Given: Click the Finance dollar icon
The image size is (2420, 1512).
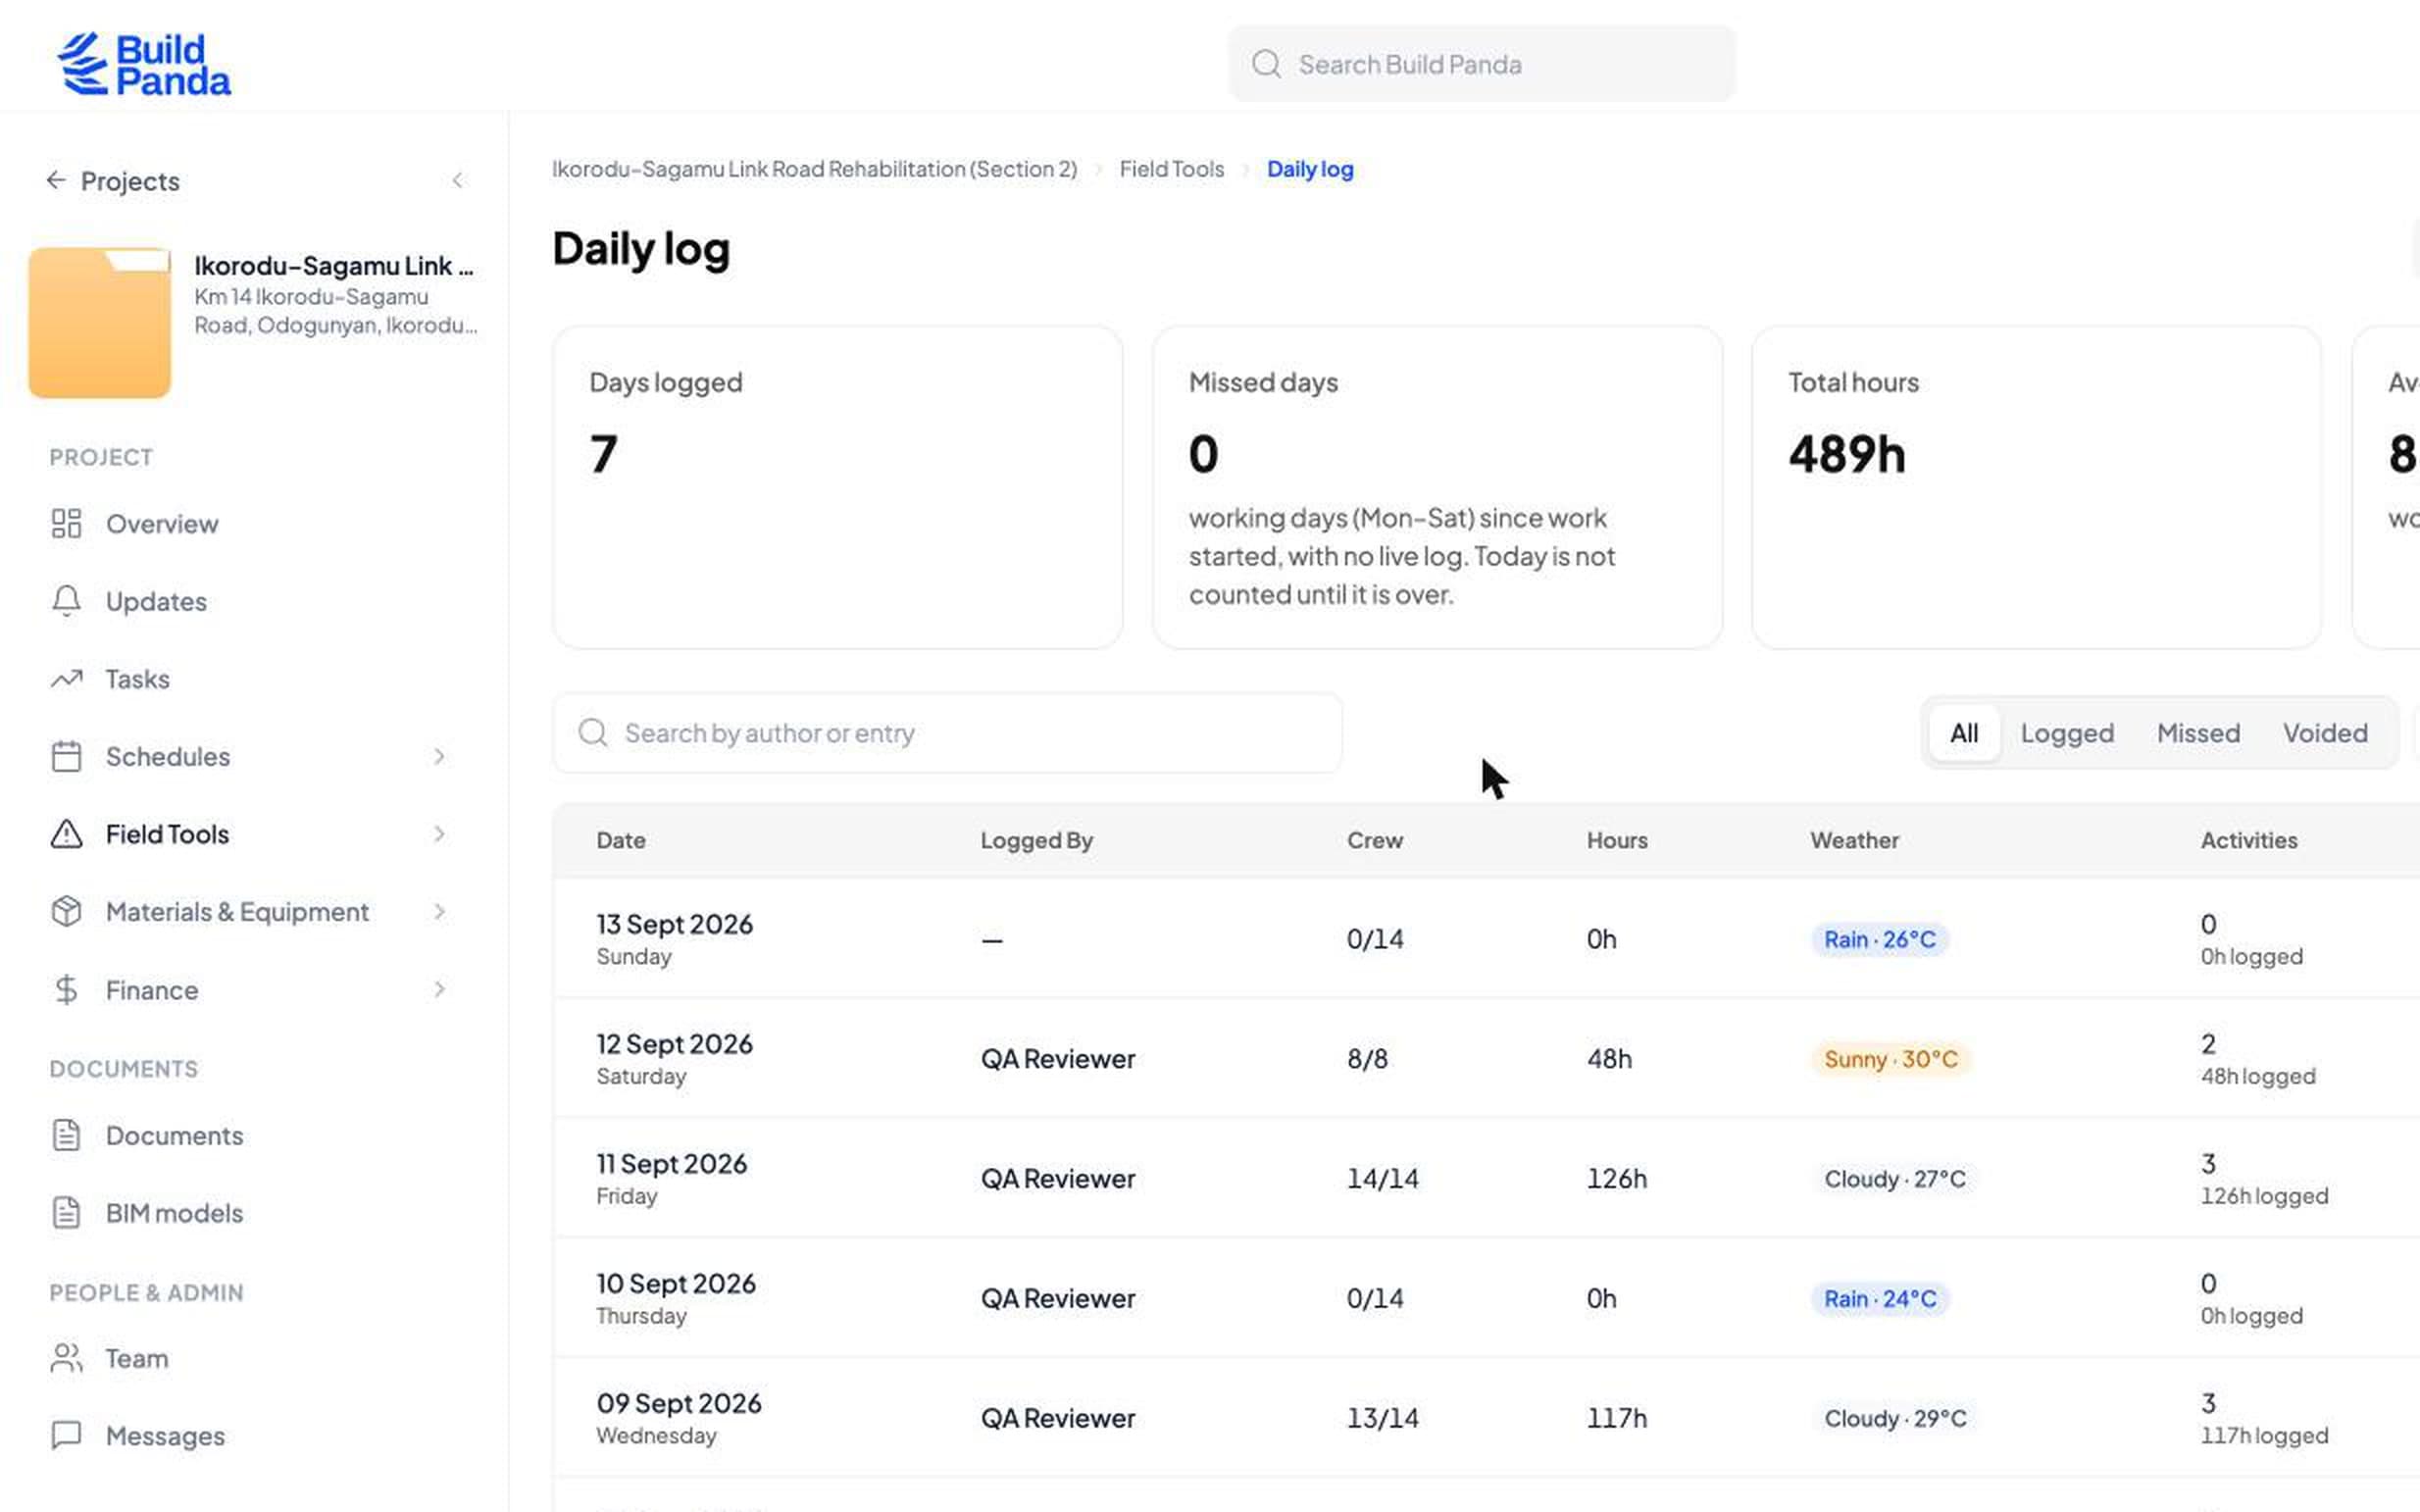Looking at the screenshot, I should pyautogui.click(x=66, y=989).
